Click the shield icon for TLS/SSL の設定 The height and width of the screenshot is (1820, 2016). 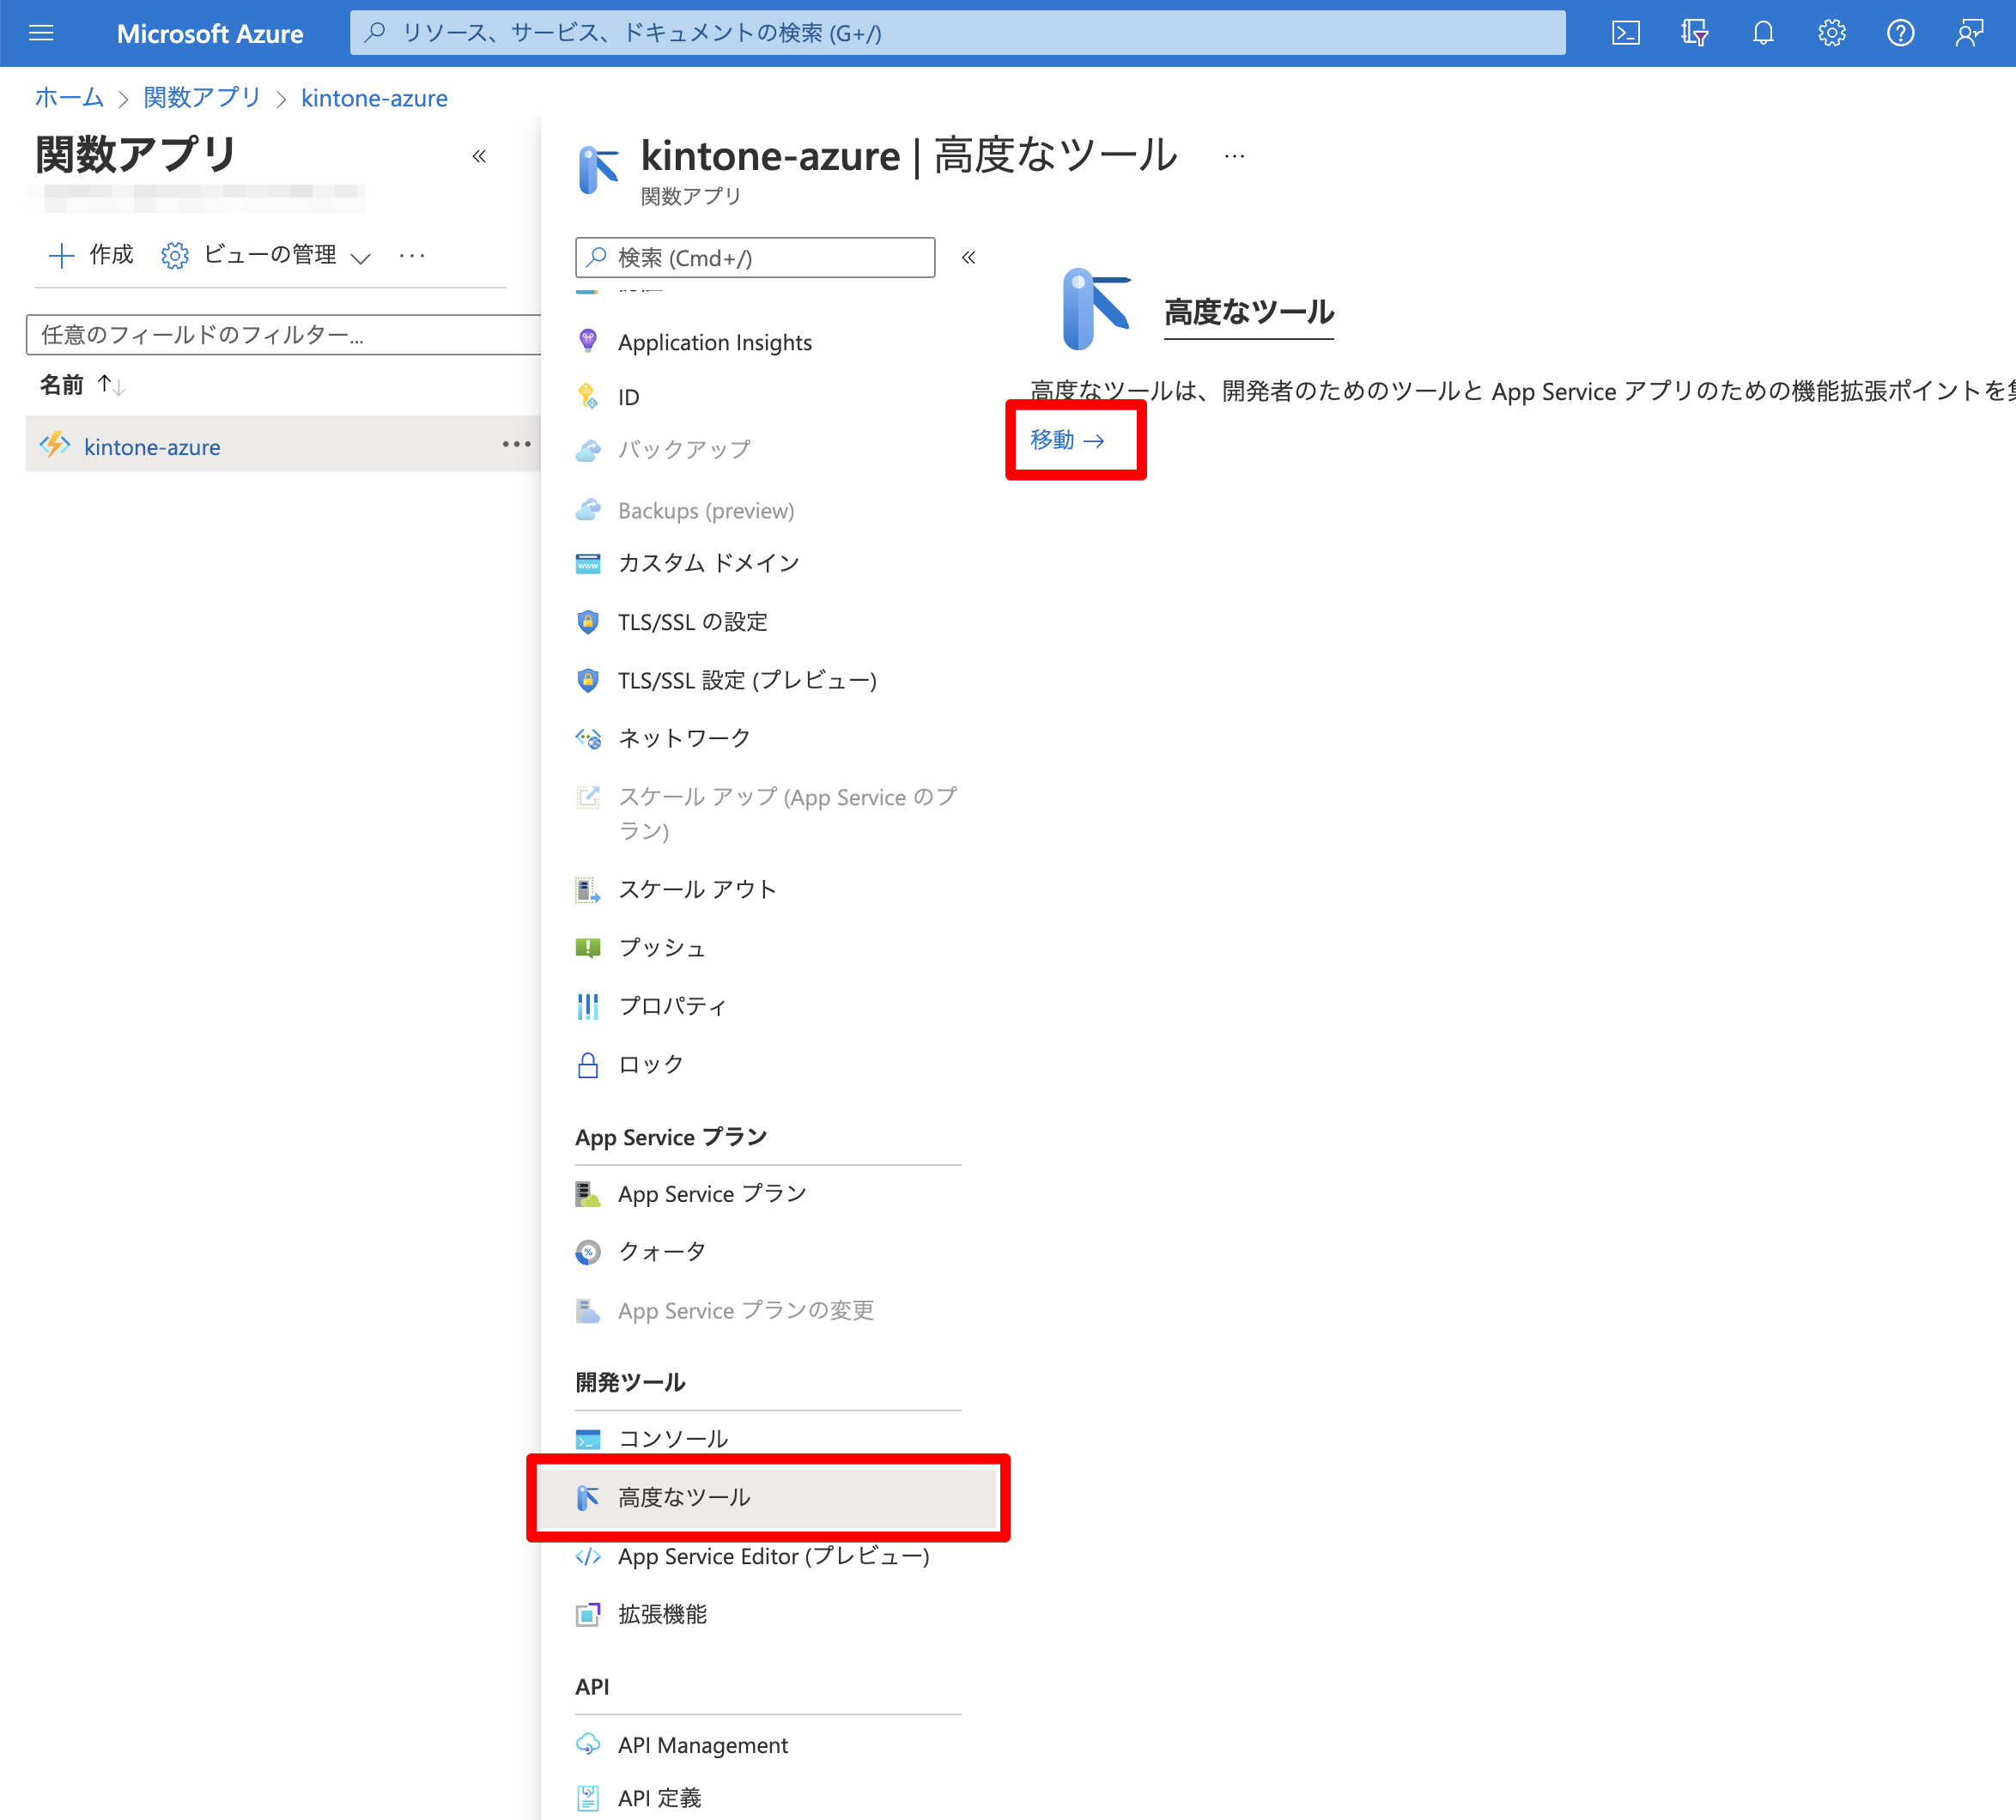[588, 622]
